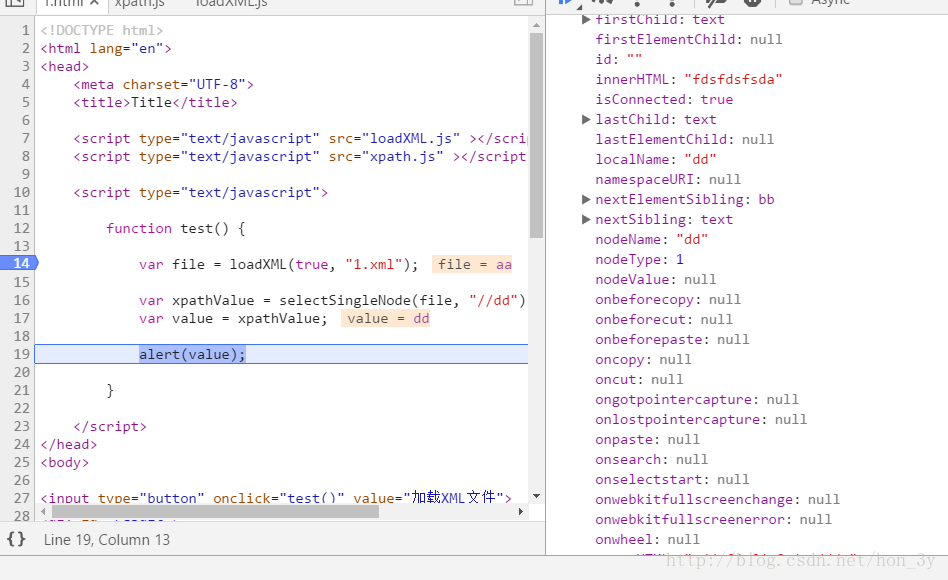Set a breakpoint on line number 7

(25, 138)
